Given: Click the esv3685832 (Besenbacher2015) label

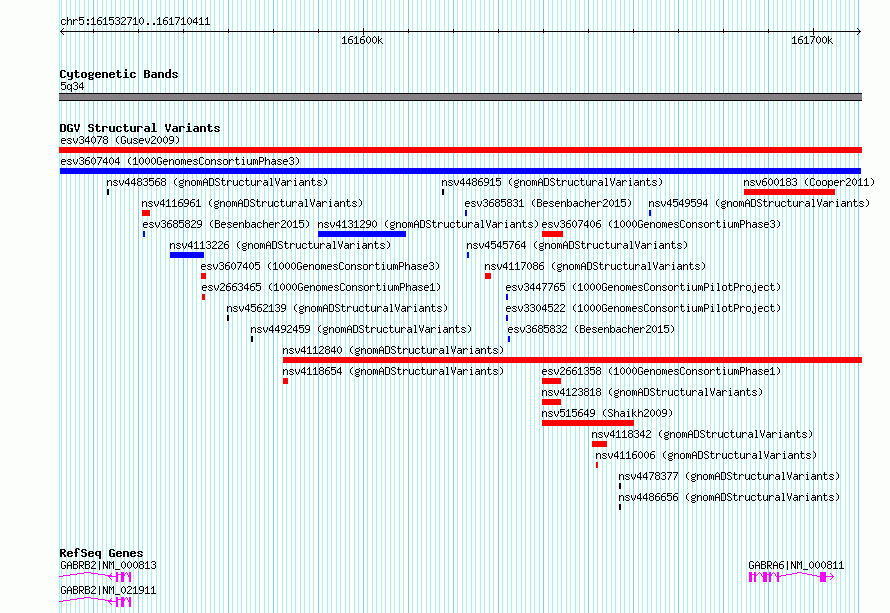Looking at the screenshot, I should [x=591, y=329].
